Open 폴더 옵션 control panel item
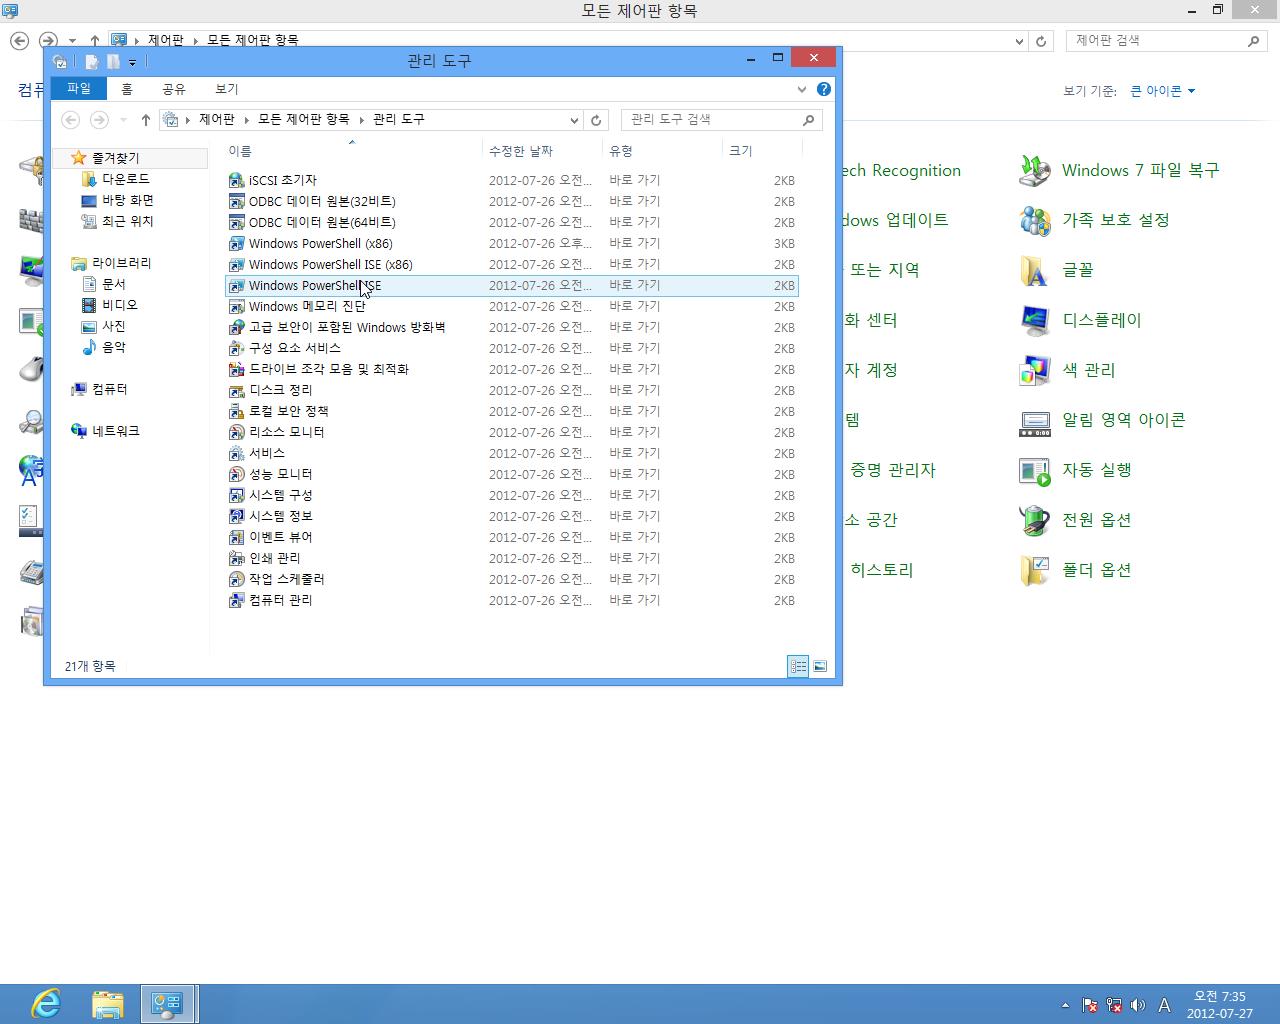This screenshot has height=1024, width=1280. 1075,571
